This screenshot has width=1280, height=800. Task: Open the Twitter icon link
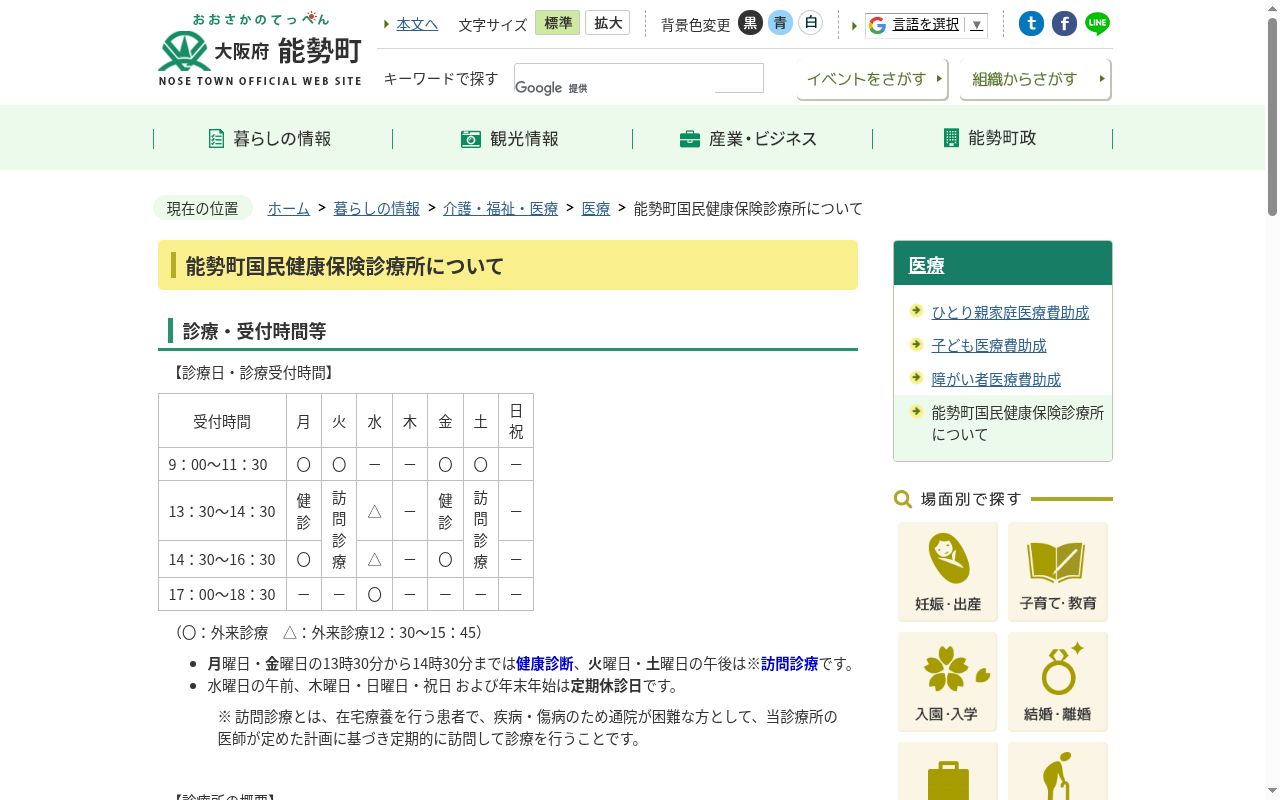(x=1031, y=24)
